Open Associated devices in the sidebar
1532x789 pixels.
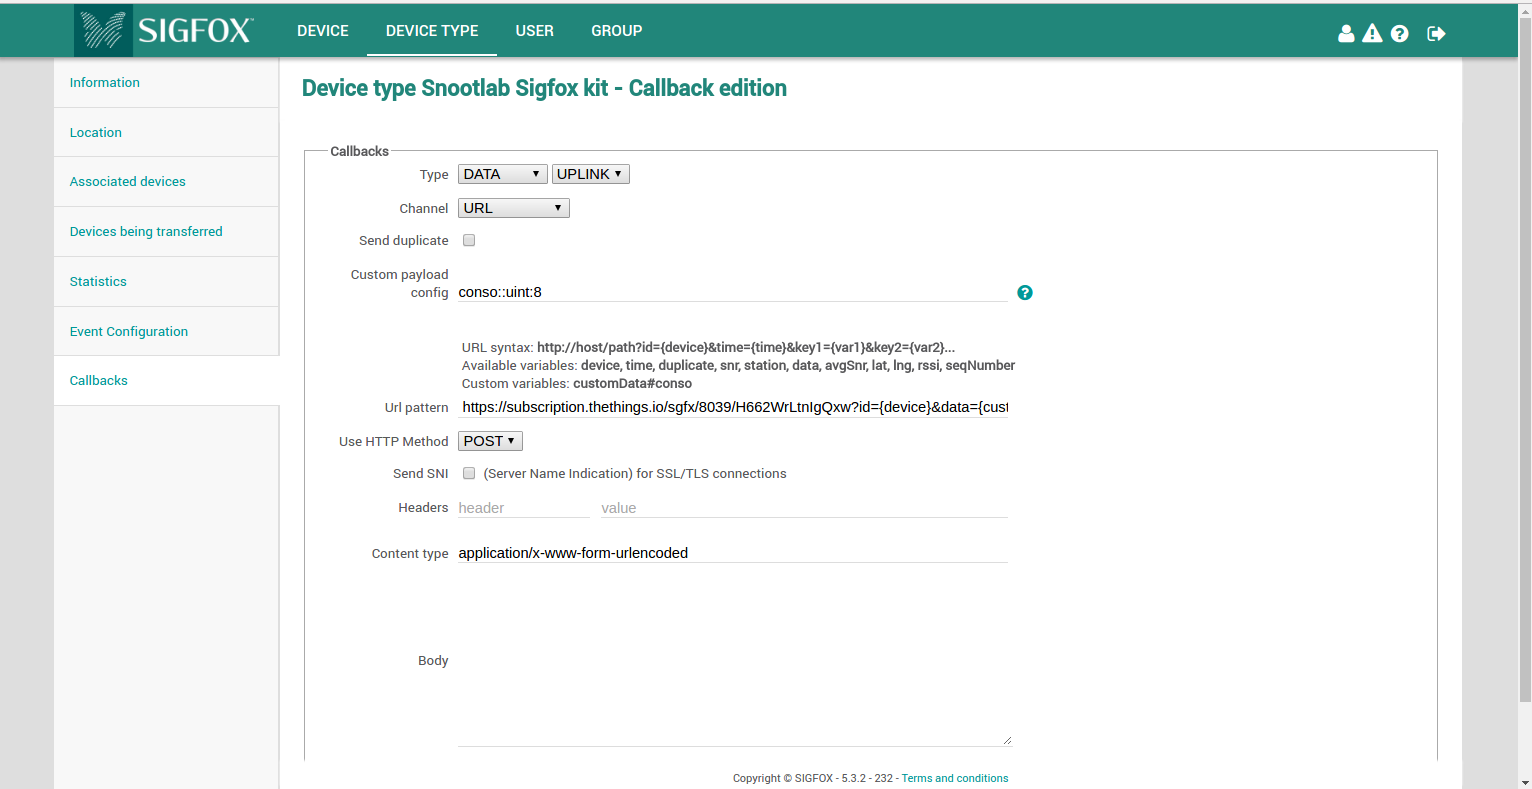pos(166,182)
